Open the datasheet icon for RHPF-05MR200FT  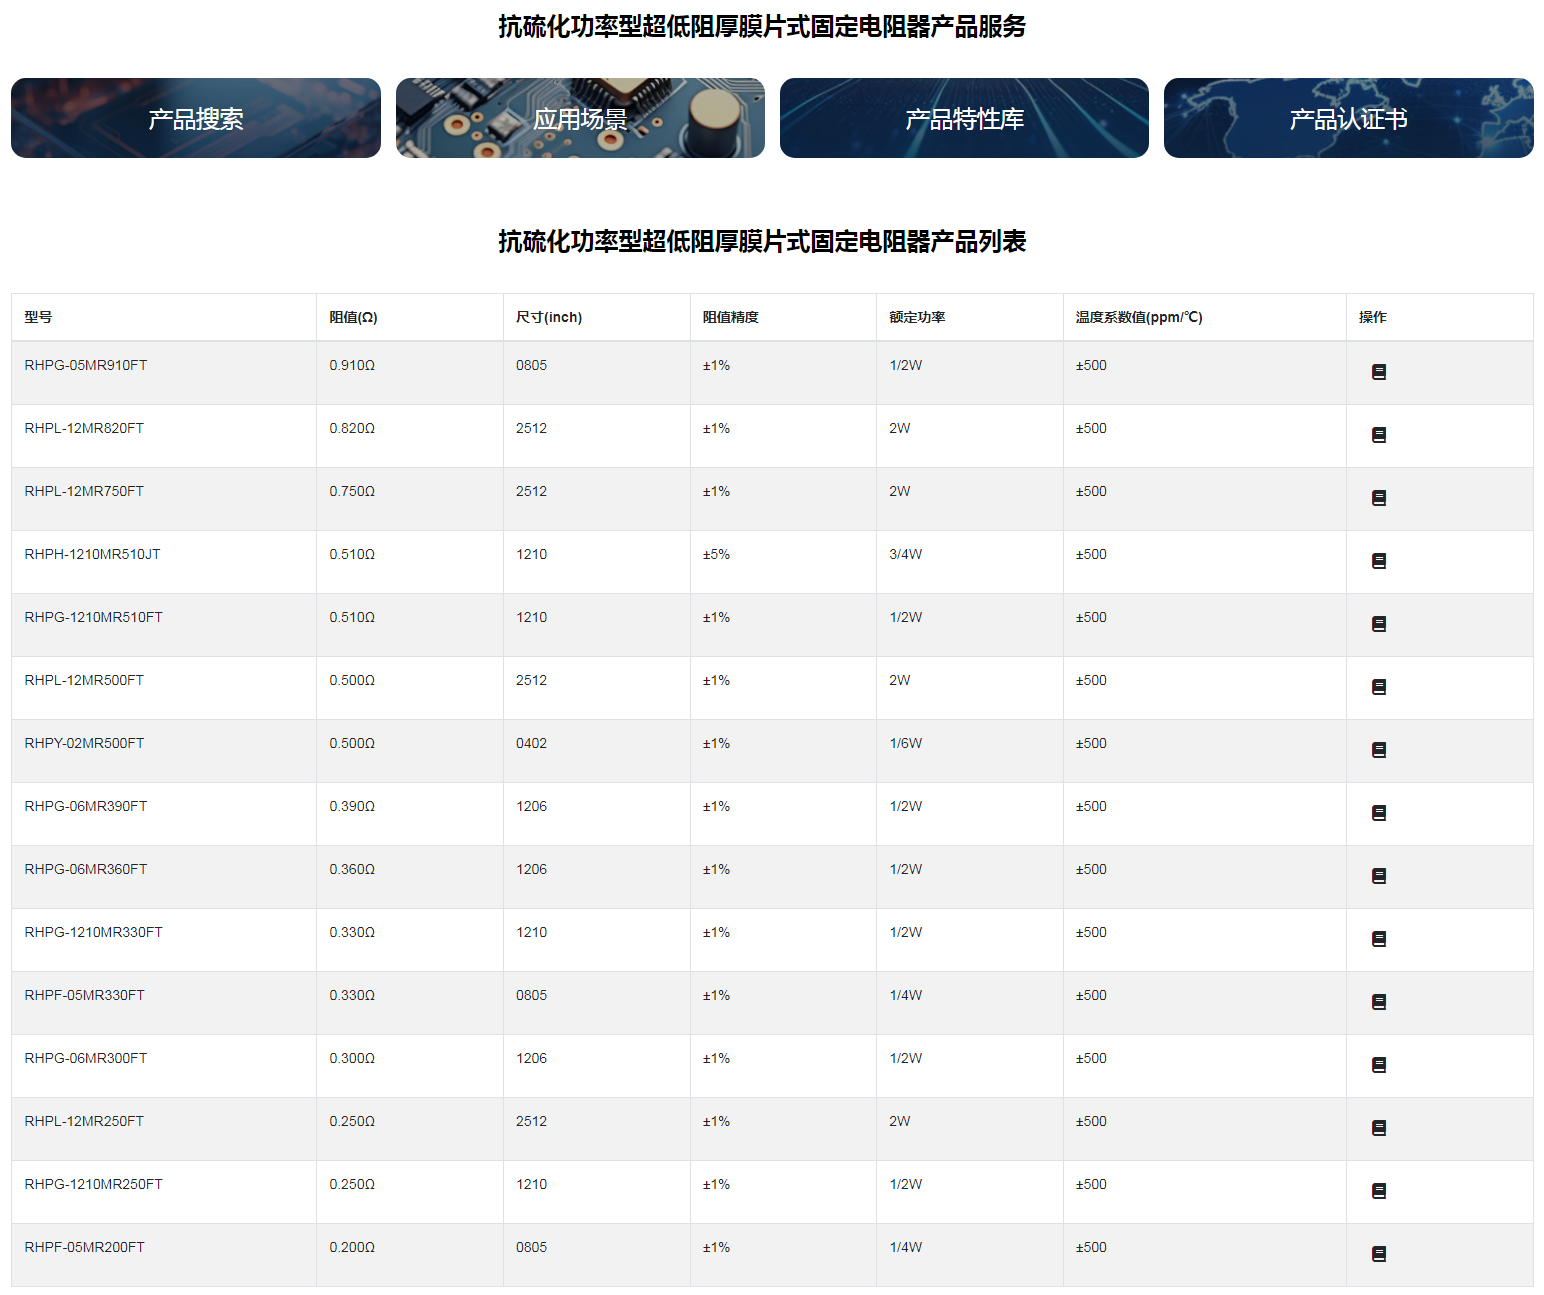pyautogui.click(x=1378, y=1254)
